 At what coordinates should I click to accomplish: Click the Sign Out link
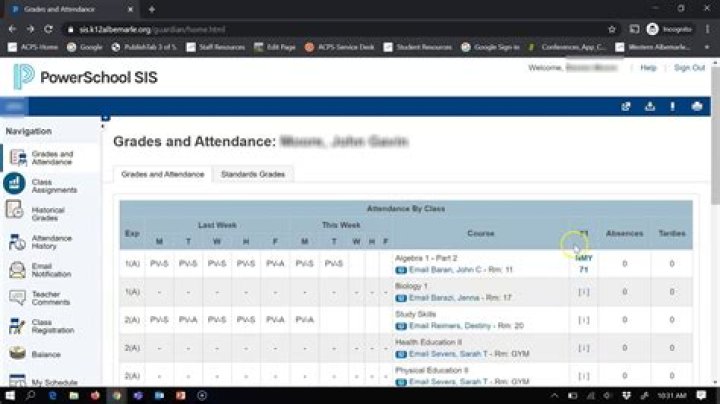click(689, 68)
